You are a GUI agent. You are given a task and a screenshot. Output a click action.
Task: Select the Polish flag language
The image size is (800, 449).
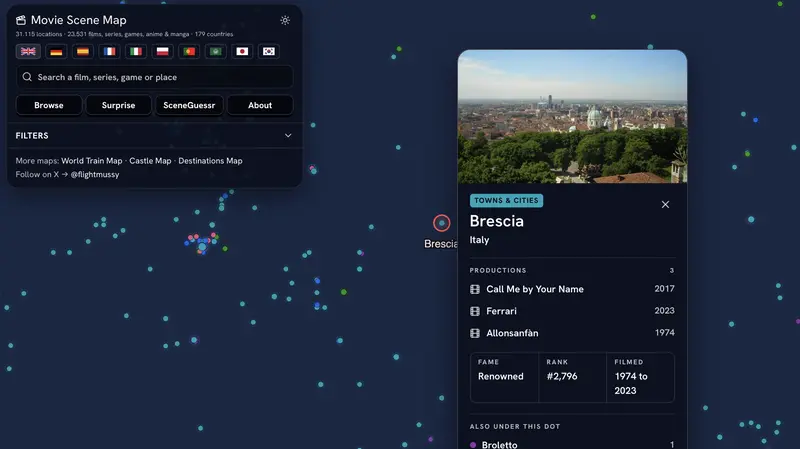tap(162, 52)
